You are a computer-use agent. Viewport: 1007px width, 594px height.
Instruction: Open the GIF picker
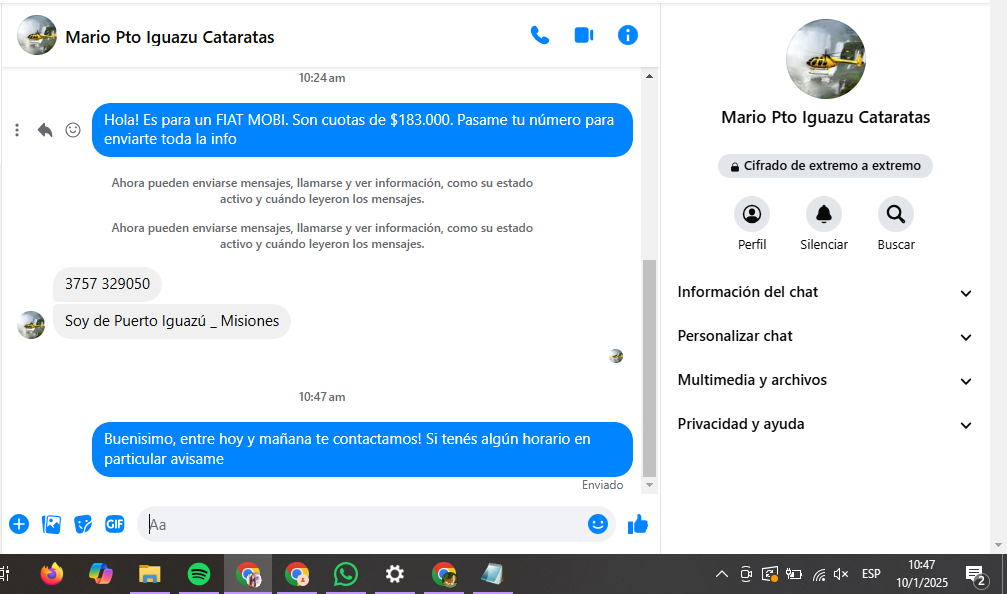point(115,524)
